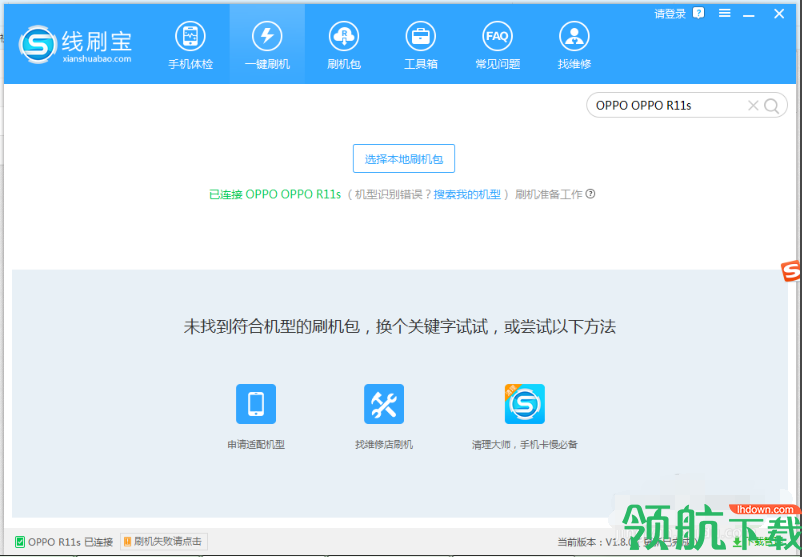This screenshot has width=802, height=557.
Task: Click the 找维修店刷机 wrench icon
Action: click(384, 404)
